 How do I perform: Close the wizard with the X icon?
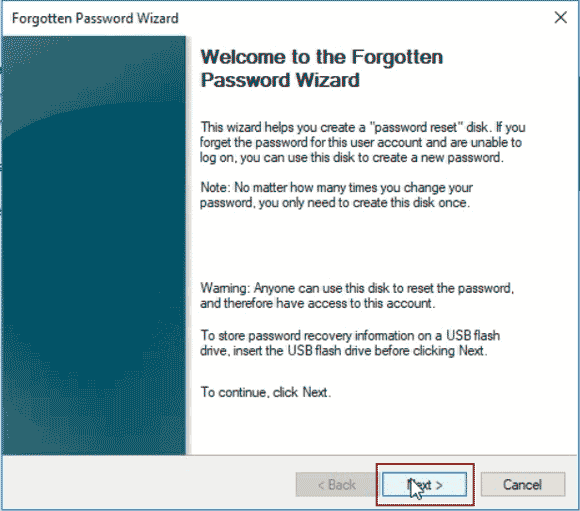point(561,17)
